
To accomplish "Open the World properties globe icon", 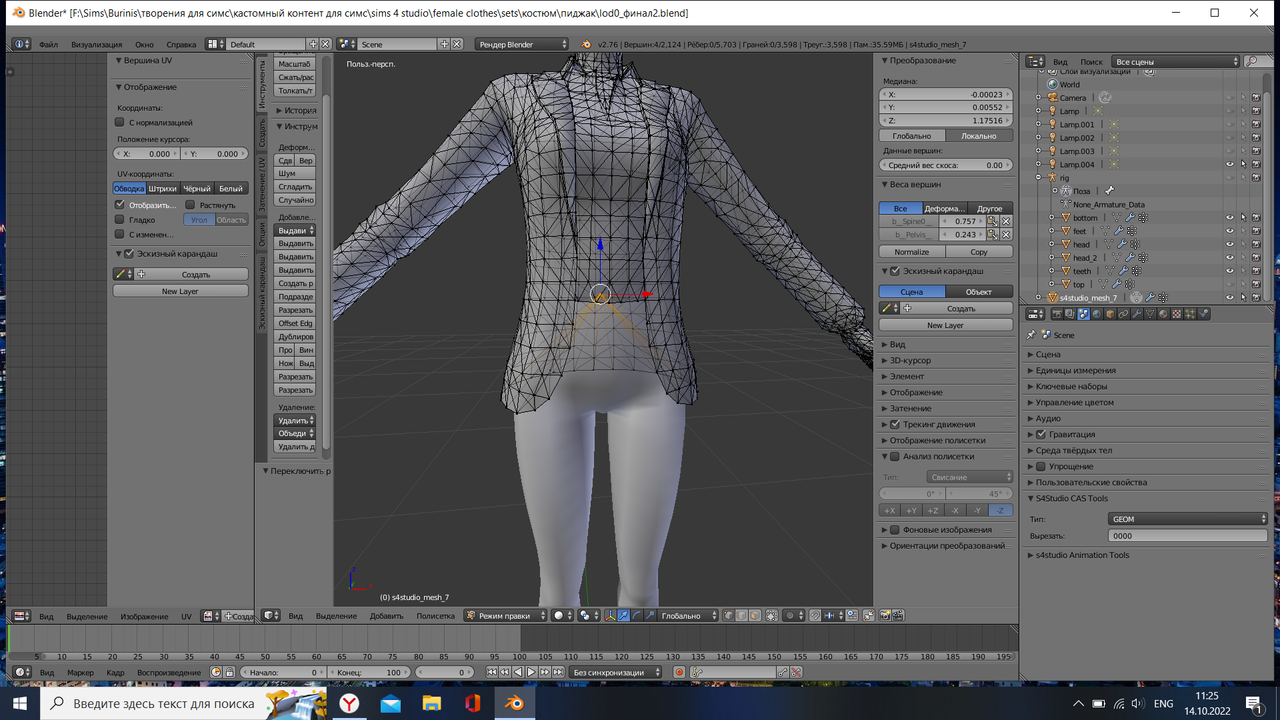I will pos(1097,314).
